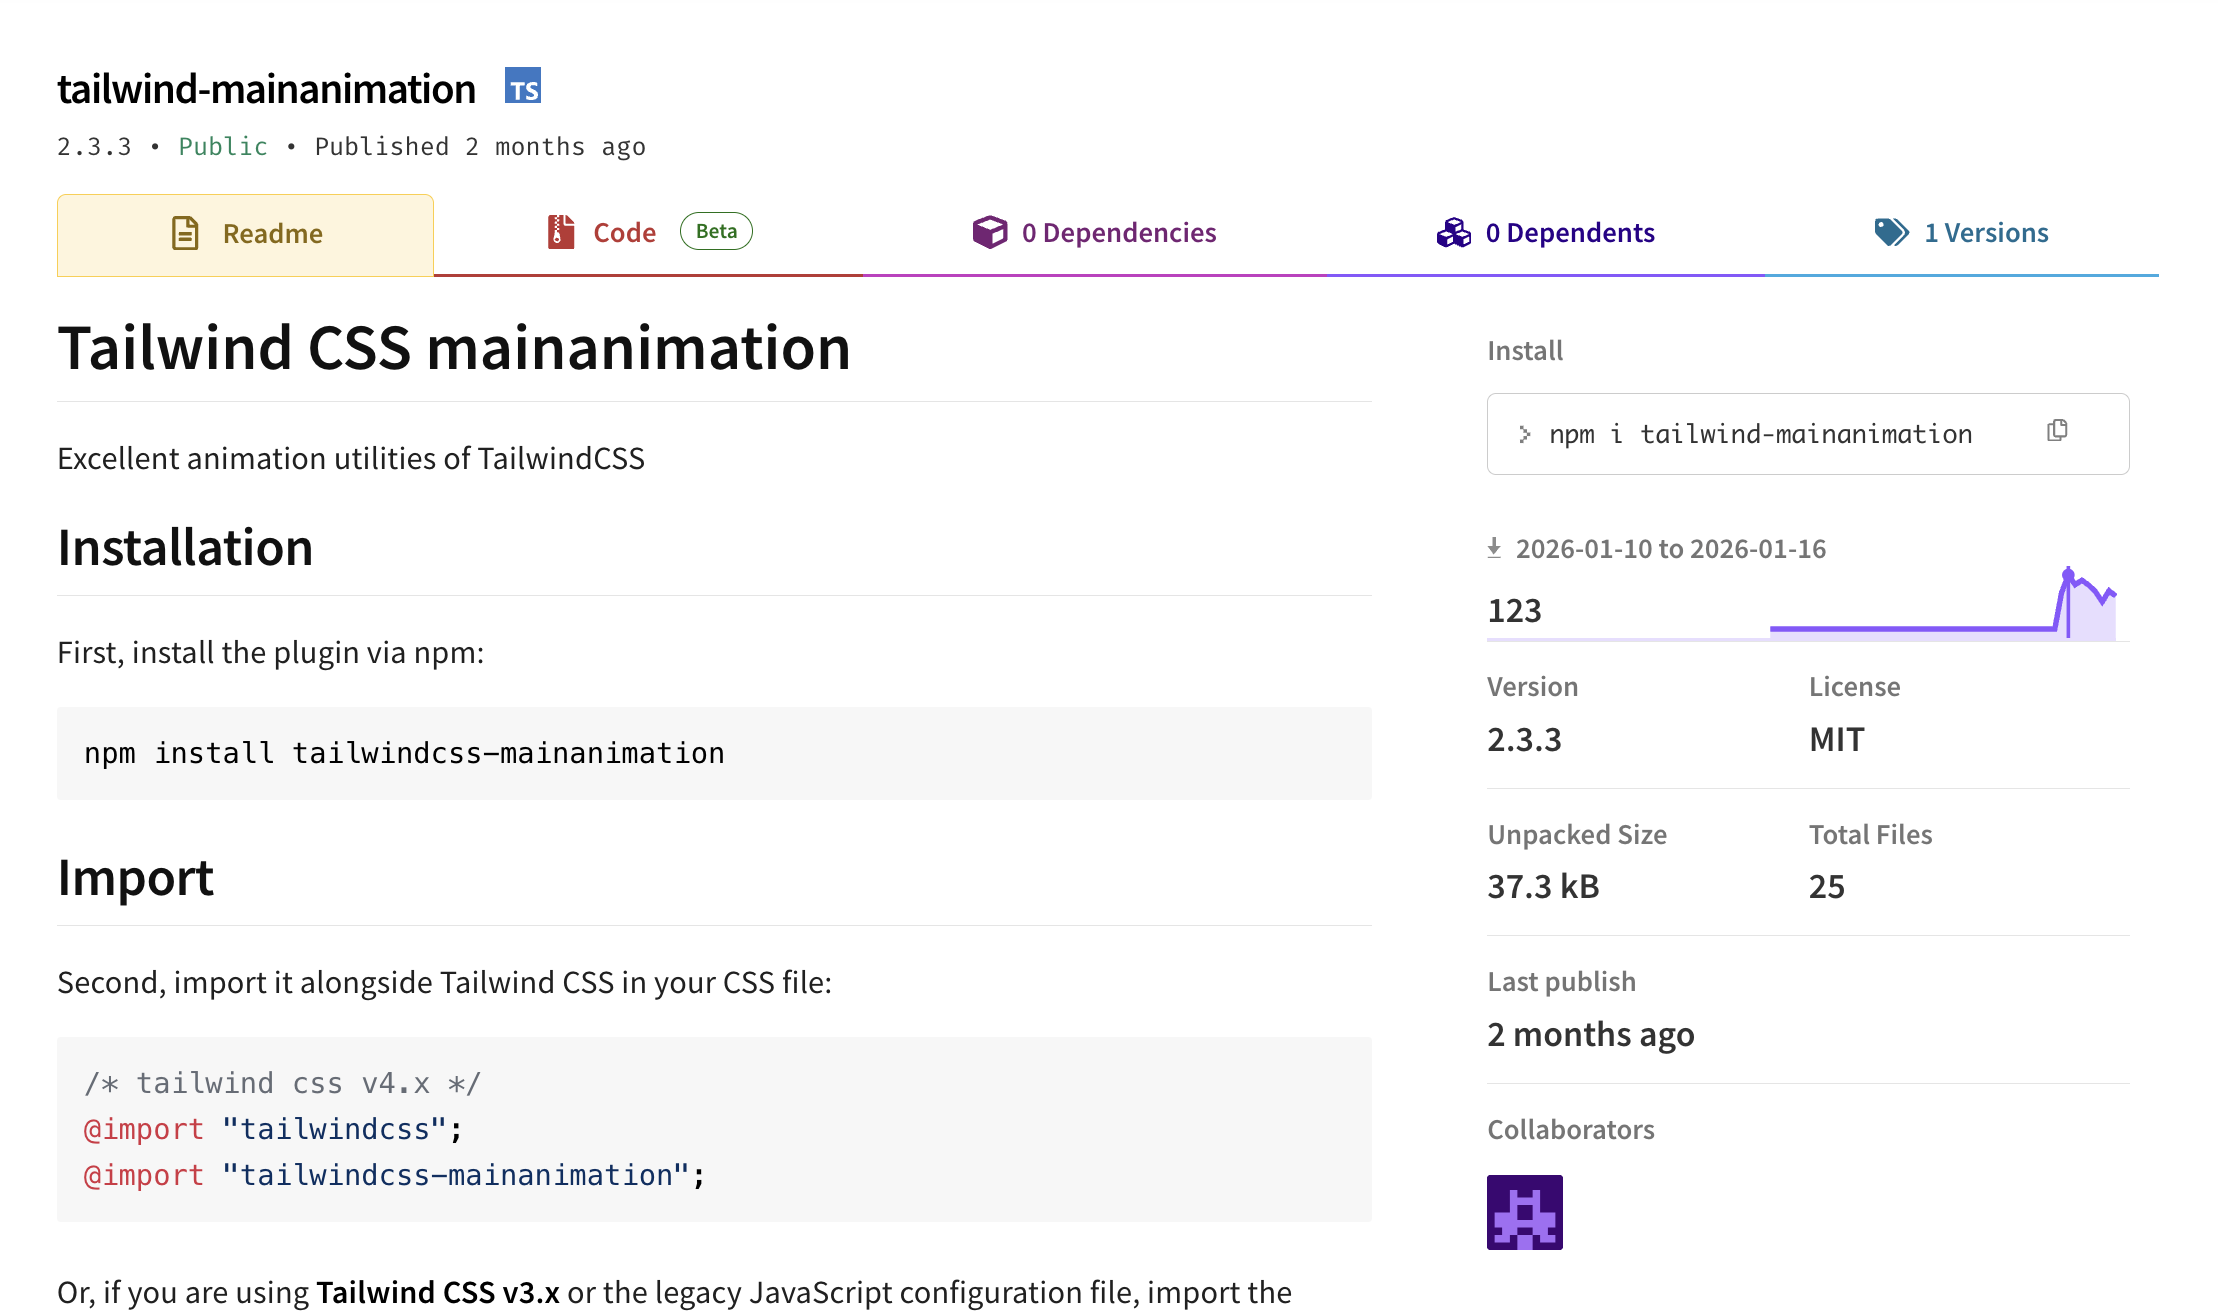Click the 2026-01-10 to 2026-01-16 date range
Viewport: 2218px width, 1314px height.
(x=1671, y=548)
